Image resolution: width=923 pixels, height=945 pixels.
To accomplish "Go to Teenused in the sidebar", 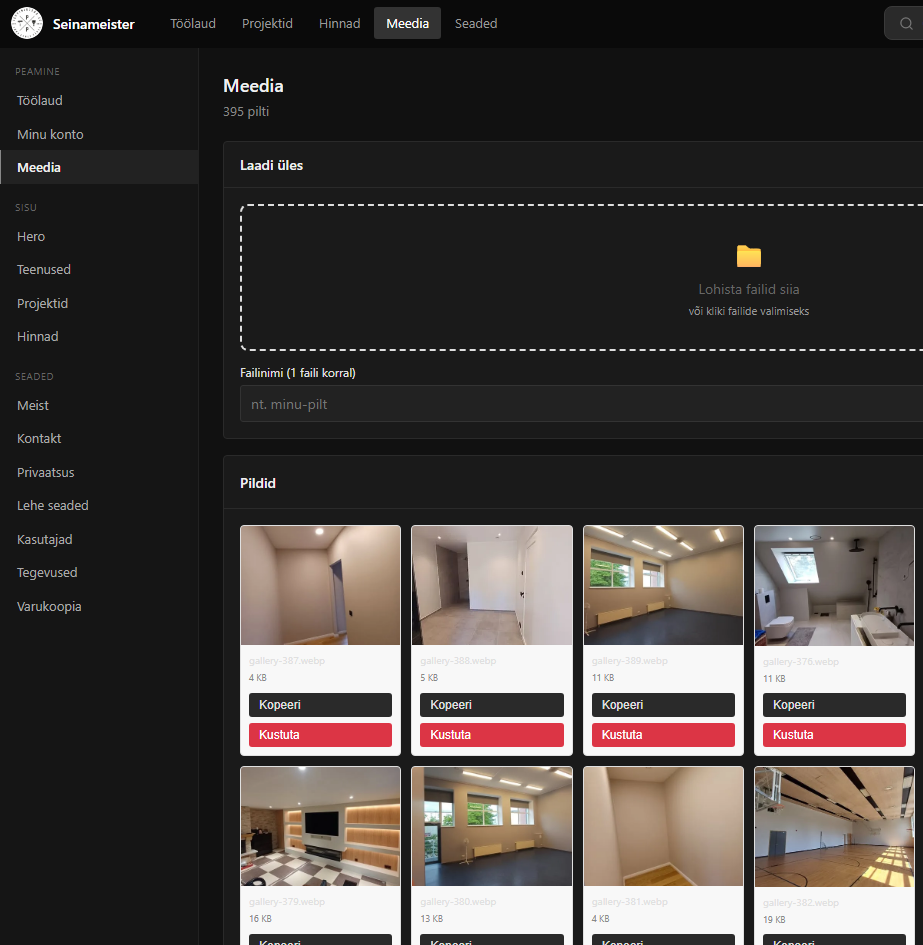I will pos(44,269).
